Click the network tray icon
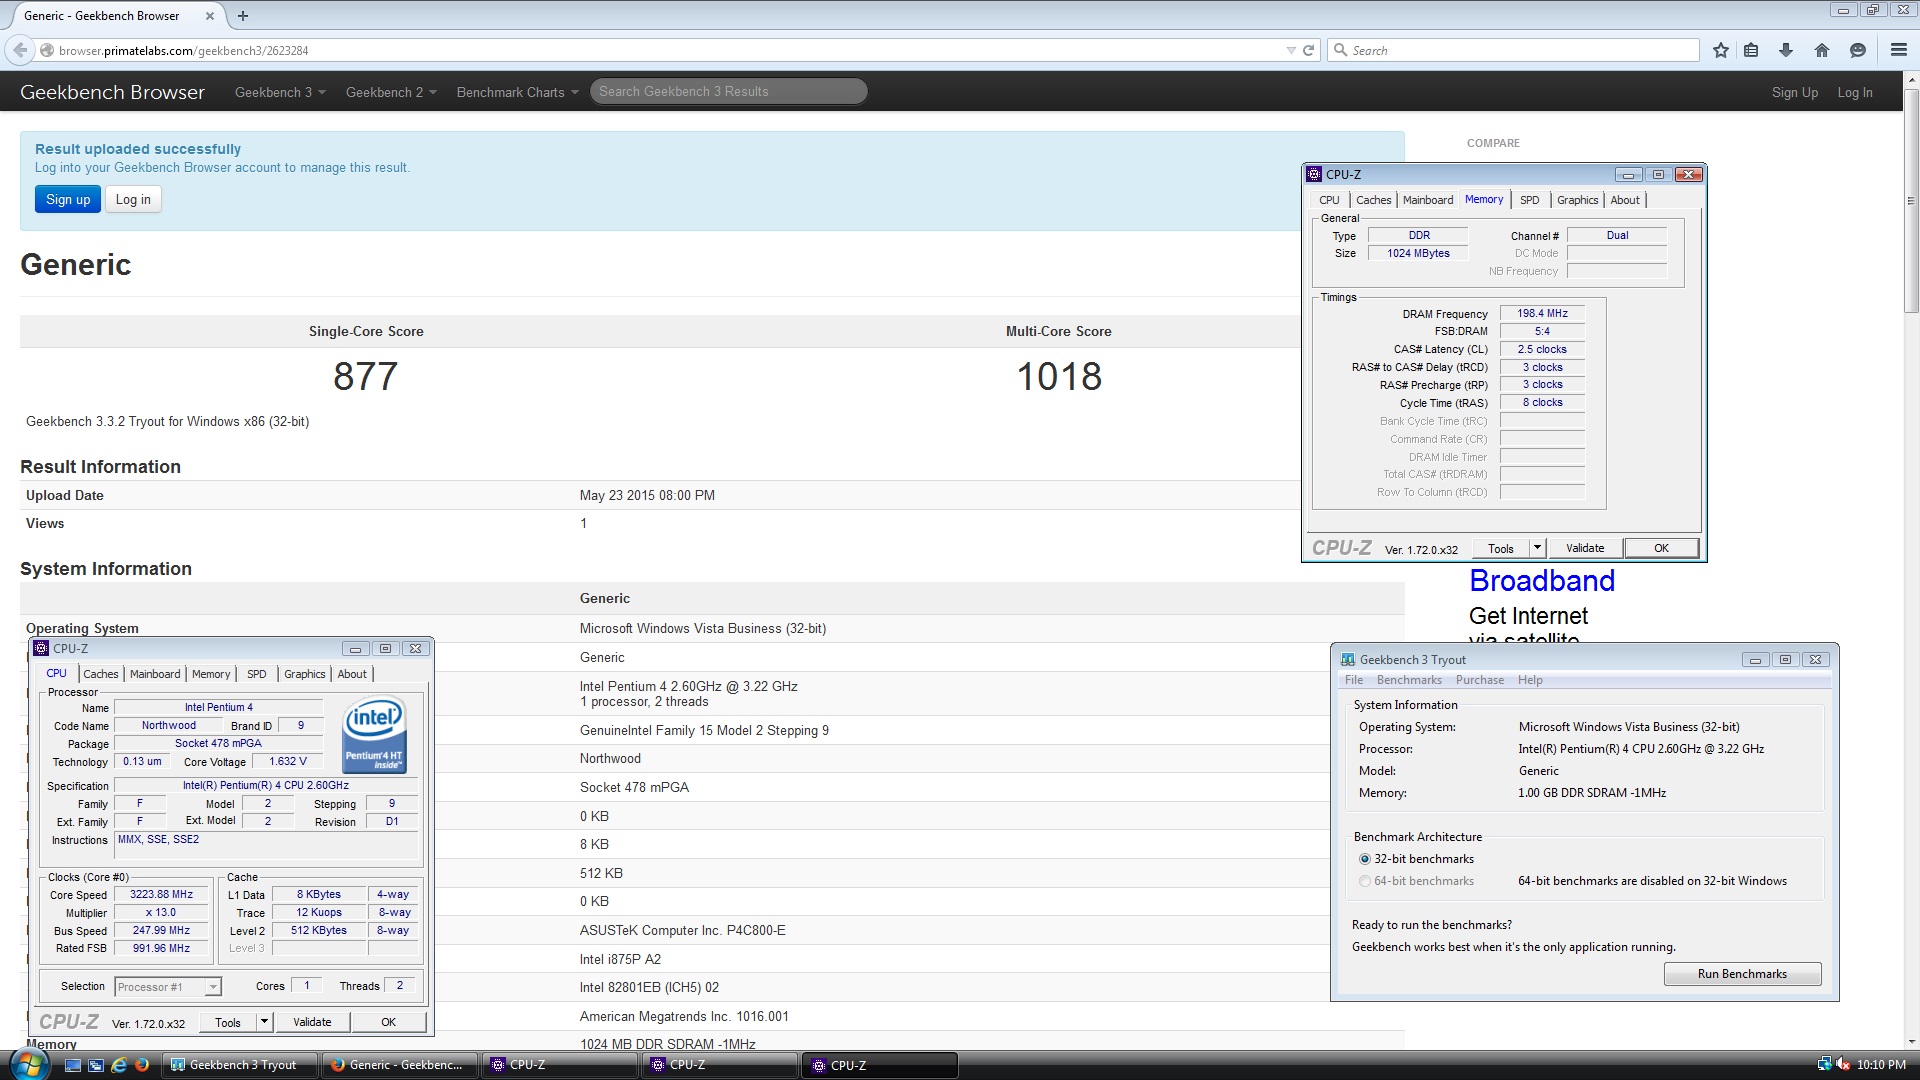 point(1824,1065)
